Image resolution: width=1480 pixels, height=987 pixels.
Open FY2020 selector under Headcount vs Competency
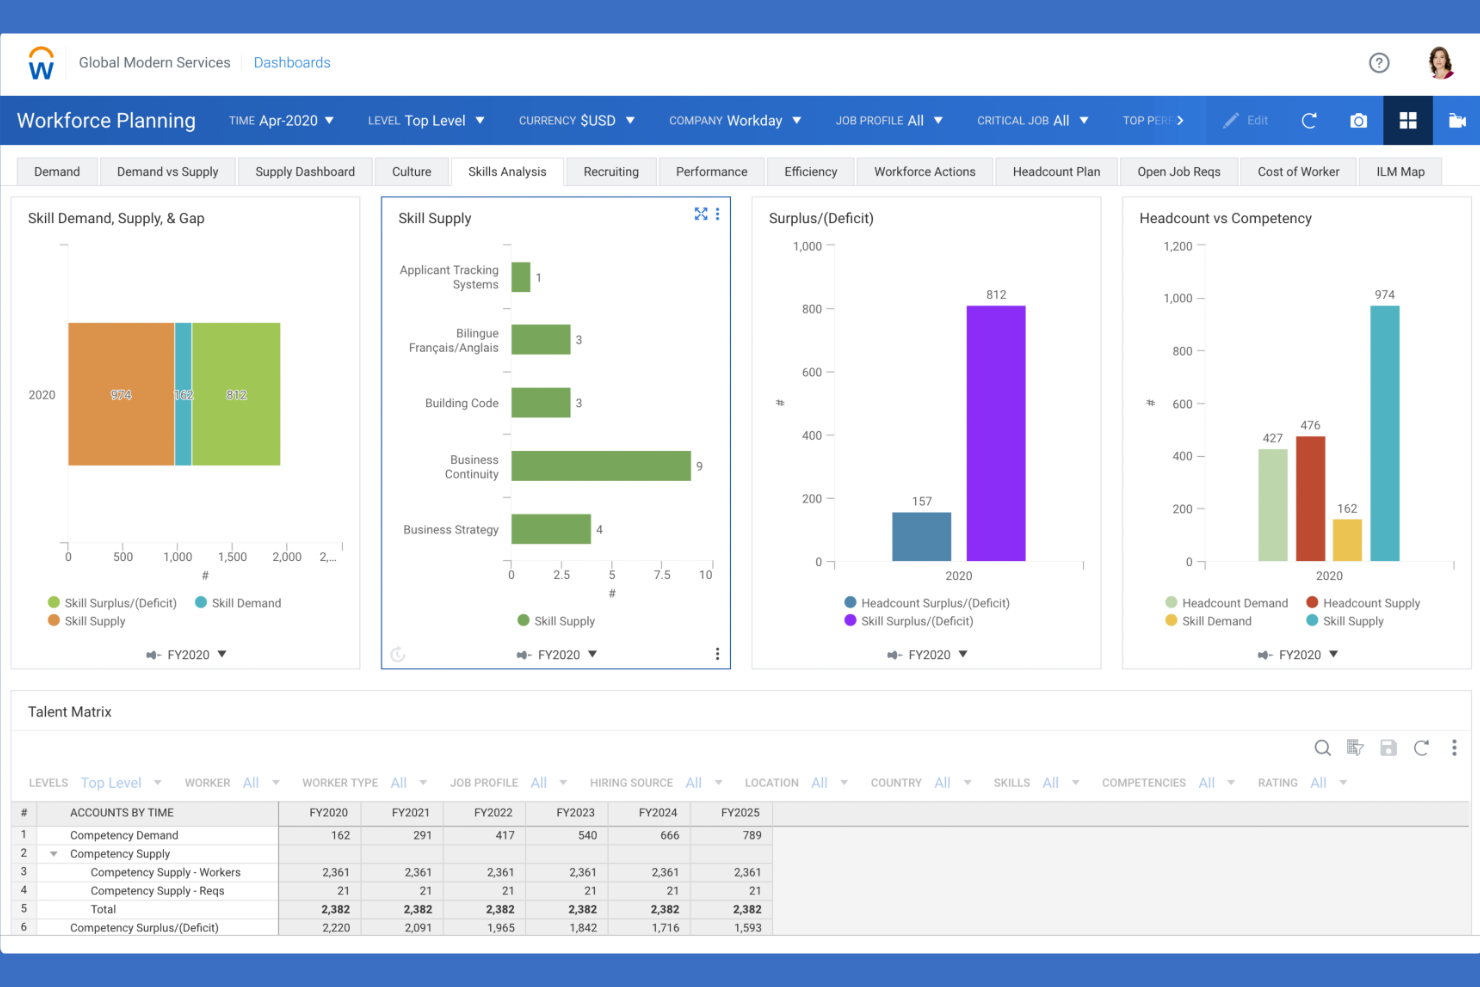pyautogui.click(x=1298, y=655)
